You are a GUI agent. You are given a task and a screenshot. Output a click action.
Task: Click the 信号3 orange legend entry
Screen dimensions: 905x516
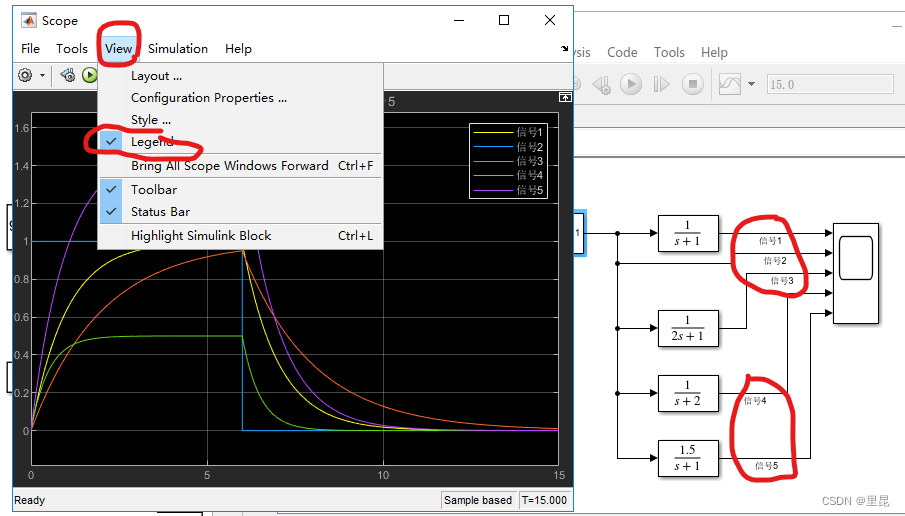(x=508, y=161)
